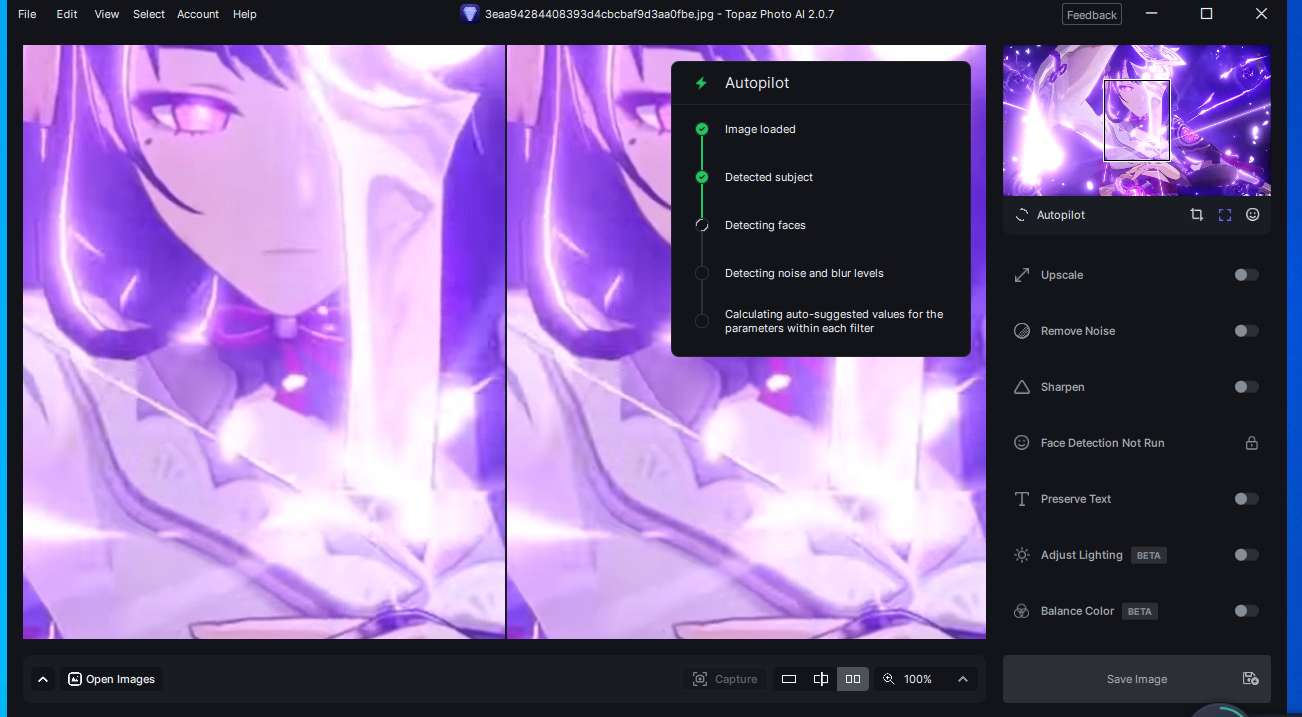Open the Account menu
Viewport: 1302px width, 717px height.
point(198,14)
